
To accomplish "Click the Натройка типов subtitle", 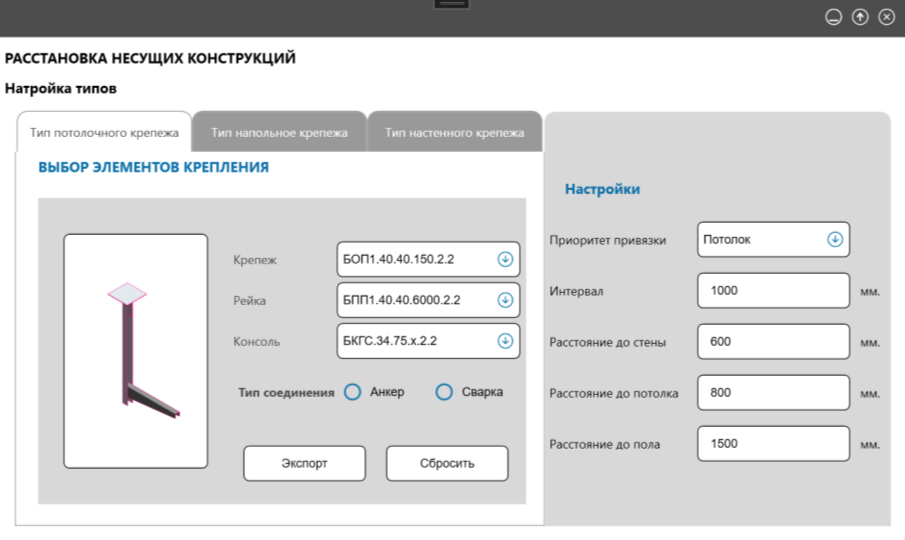I will (61, 89).
